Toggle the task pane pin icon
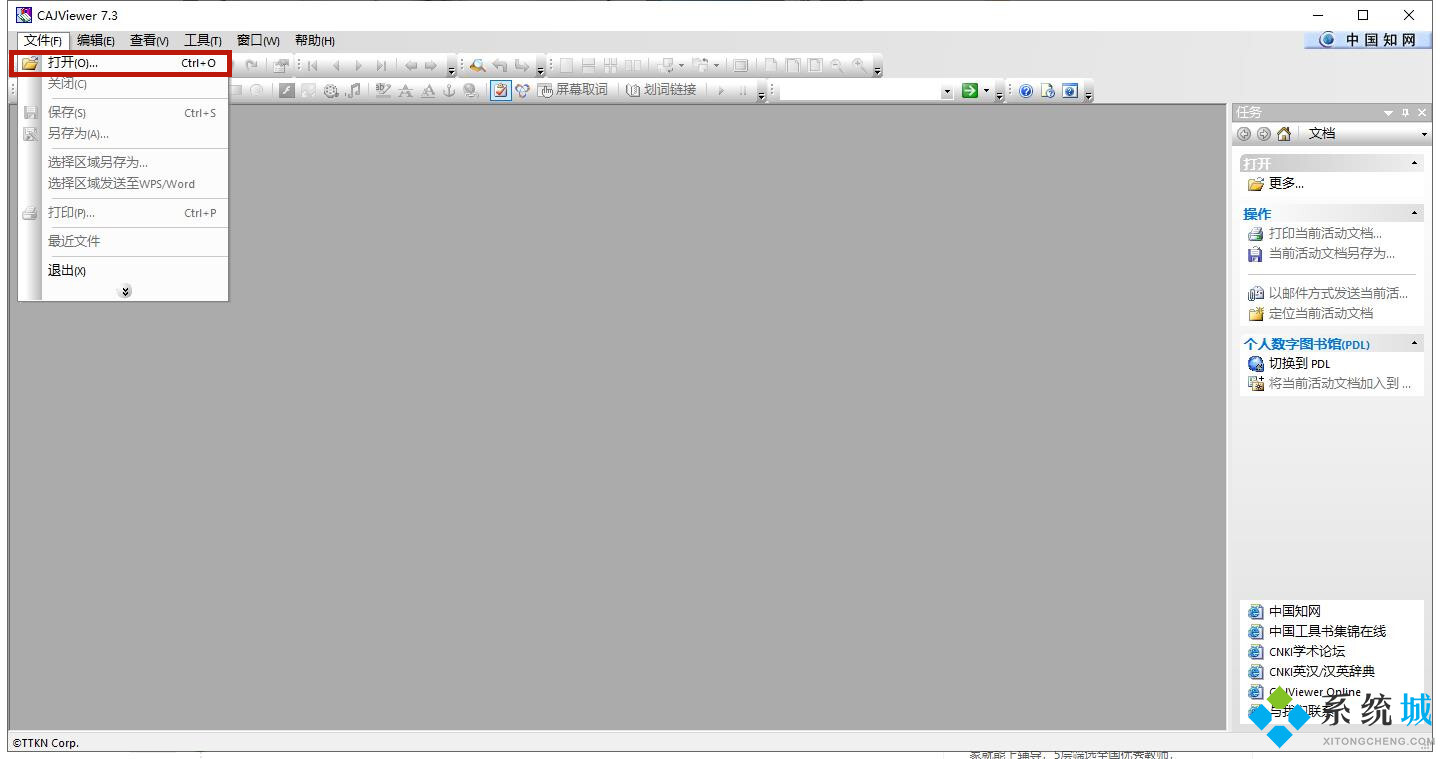 click(x=1405, y=113)
